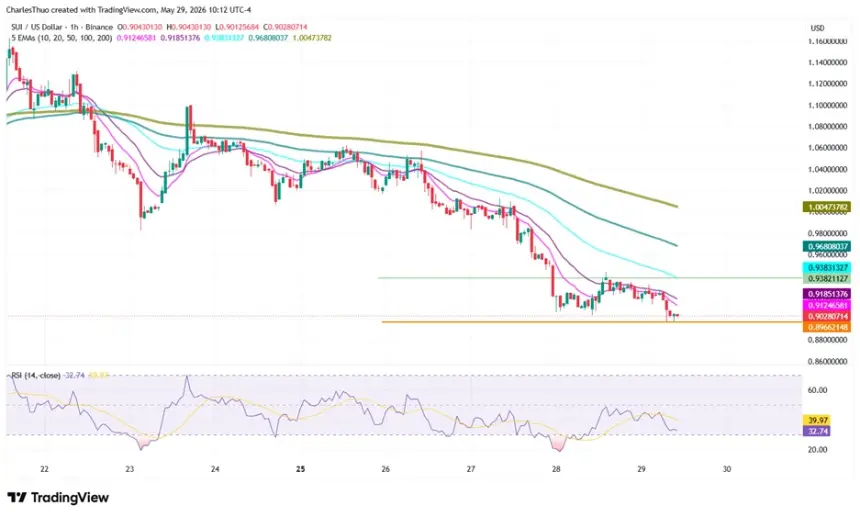Click date label 22 on time axis

44,469
